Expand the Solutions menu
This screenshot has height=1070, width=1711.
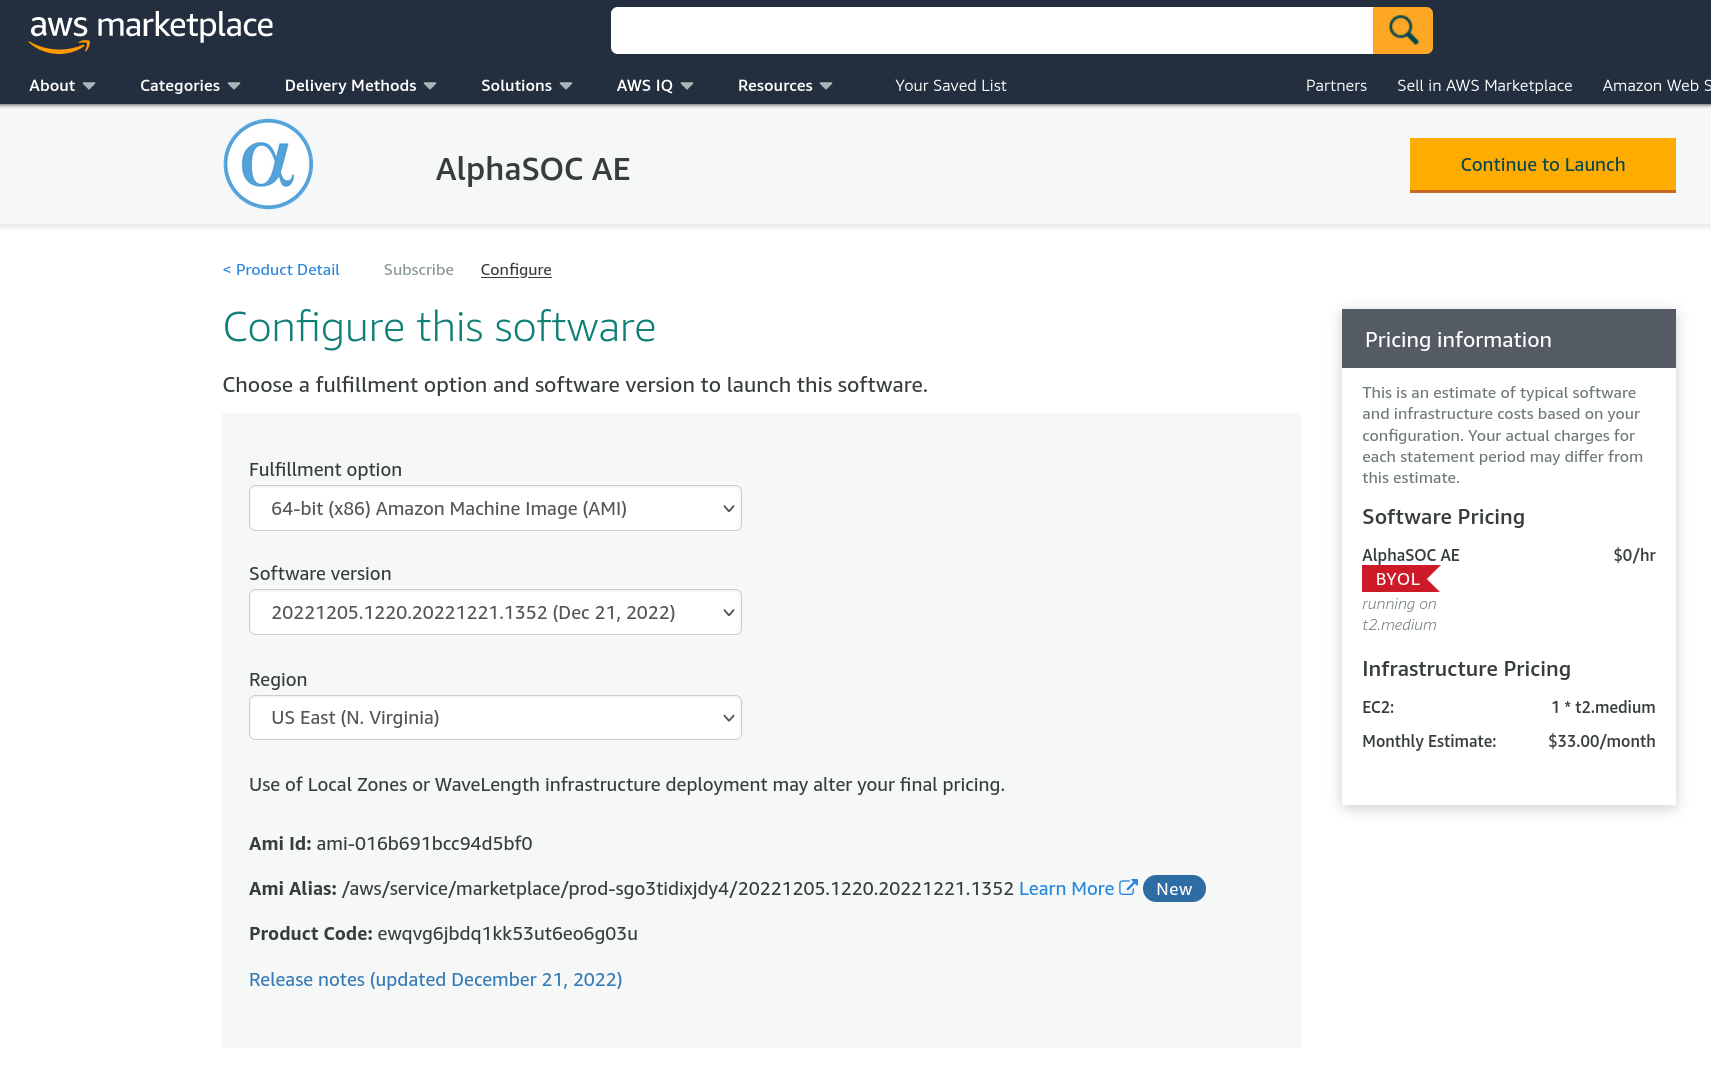526,86
